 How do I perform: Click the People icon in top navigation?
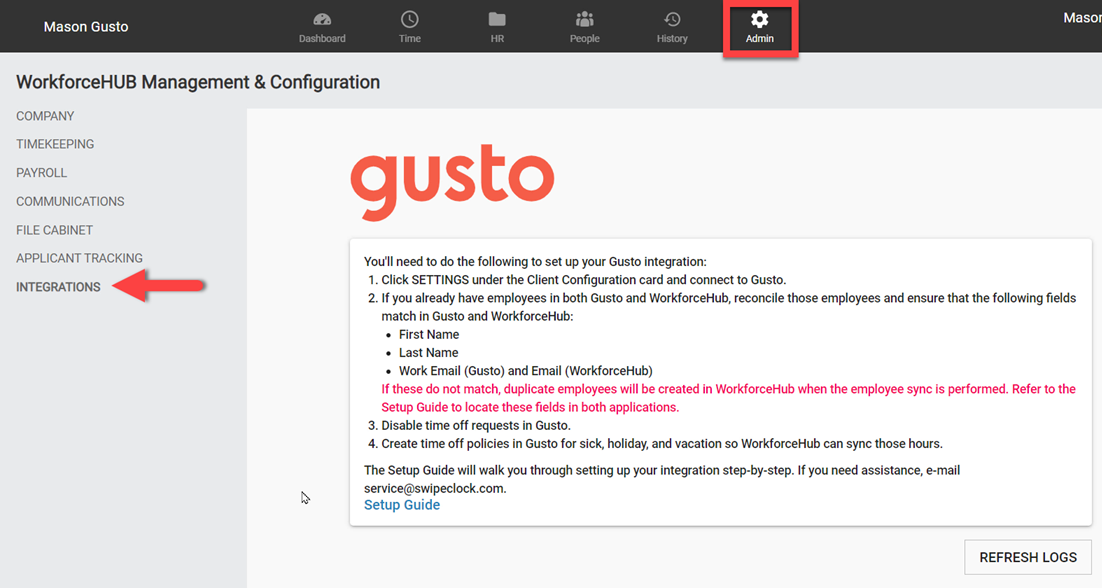click(584, 26)
